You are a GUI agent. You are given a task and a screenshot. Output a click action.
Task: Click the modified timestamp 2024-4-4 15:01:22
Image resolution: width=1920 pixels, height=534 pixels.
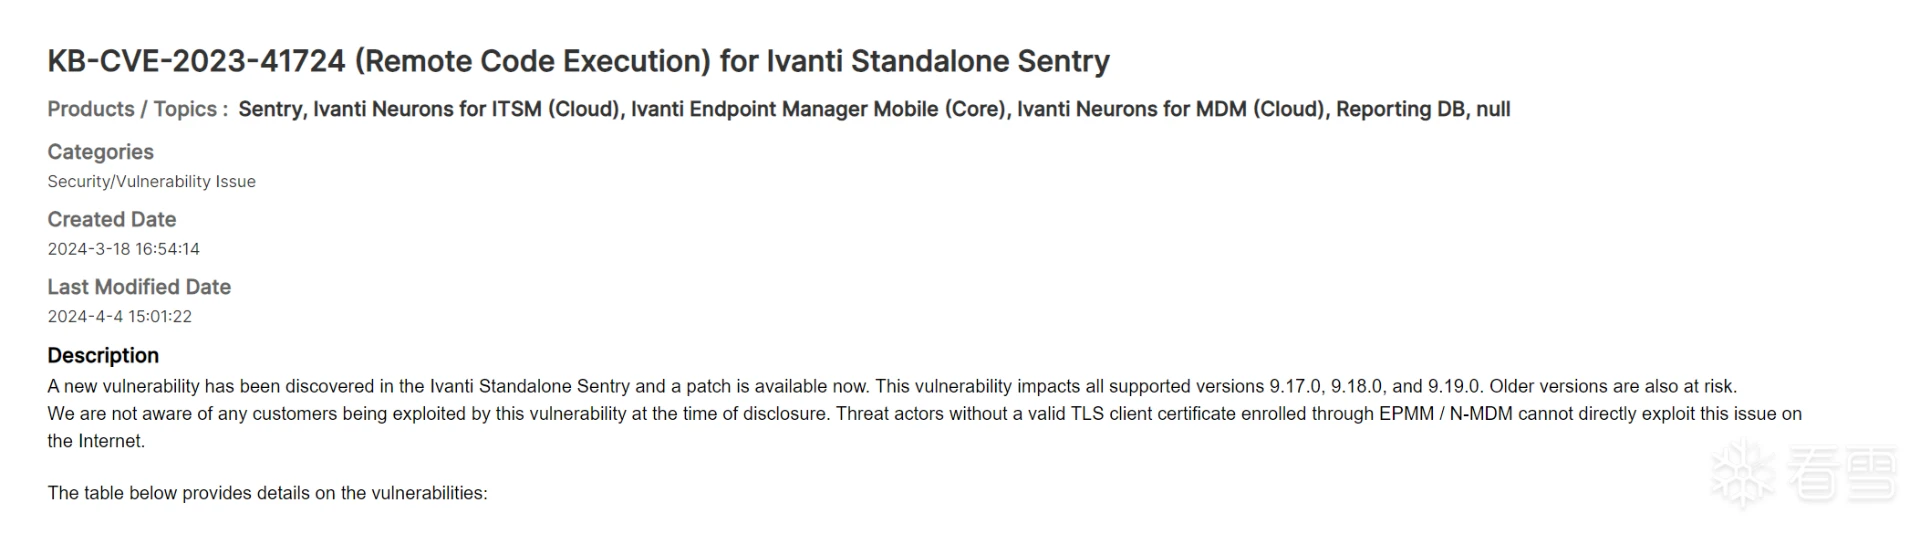119,316
